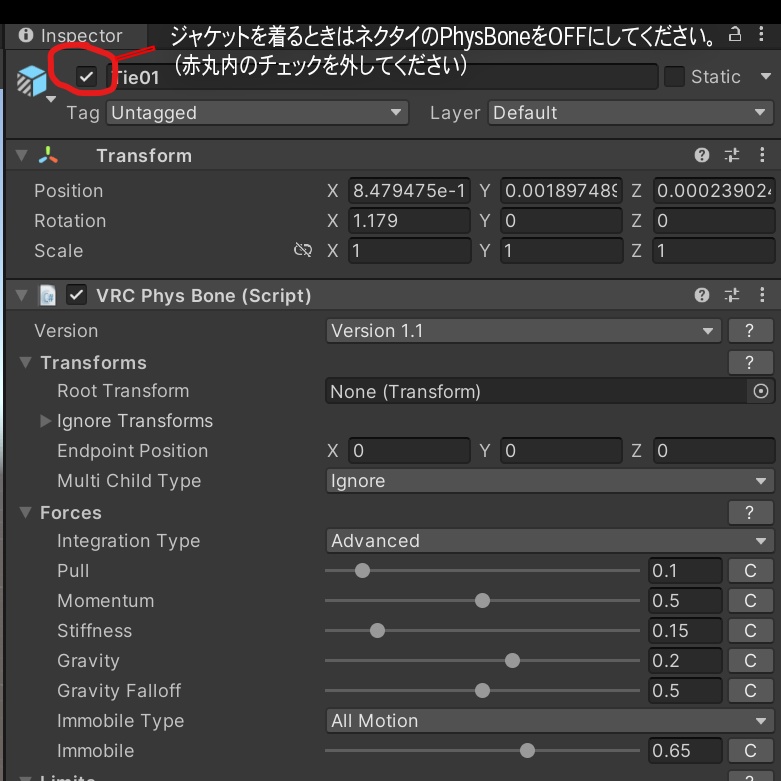Click the Gravity curve C button
The width and height of the screenshot is (781, 781).
pos(750,660)
